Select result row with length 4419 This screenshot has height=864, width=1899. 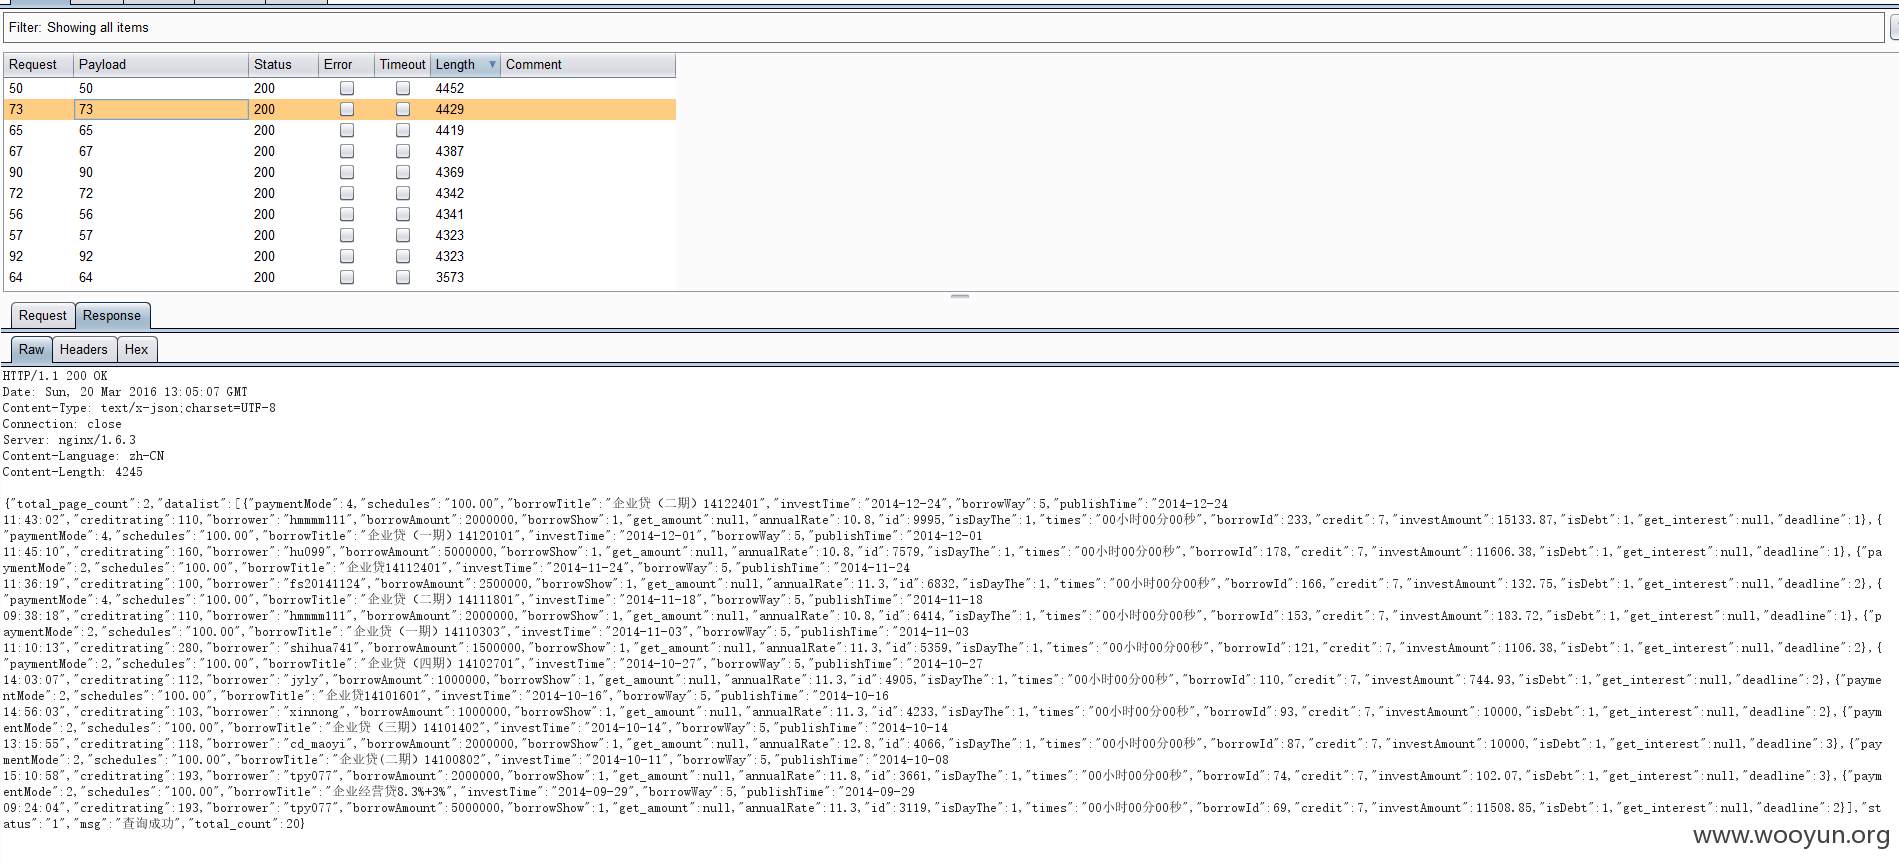[x=340, y=130]
